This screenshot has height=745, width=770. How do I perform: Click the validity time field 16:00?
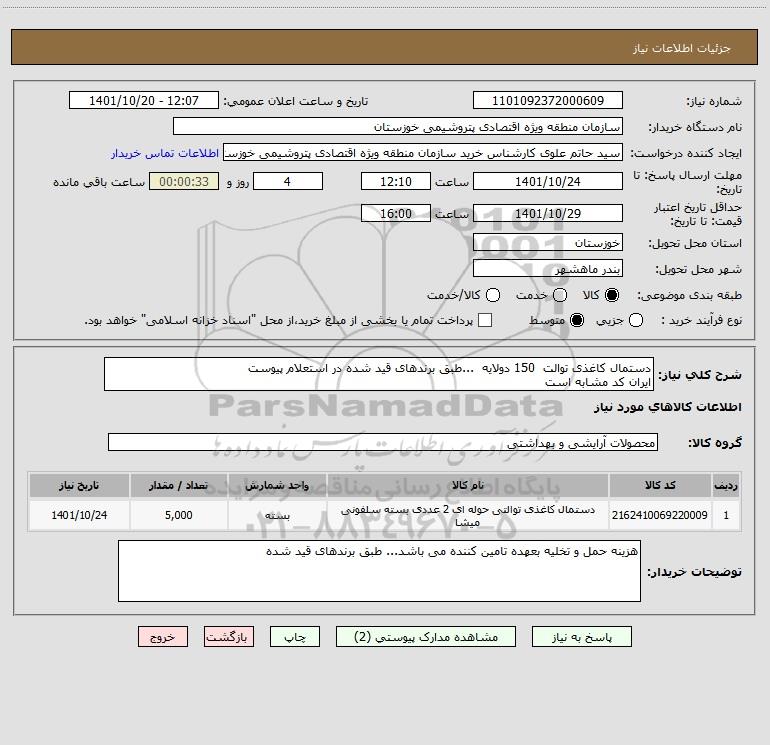pos(396,213)
